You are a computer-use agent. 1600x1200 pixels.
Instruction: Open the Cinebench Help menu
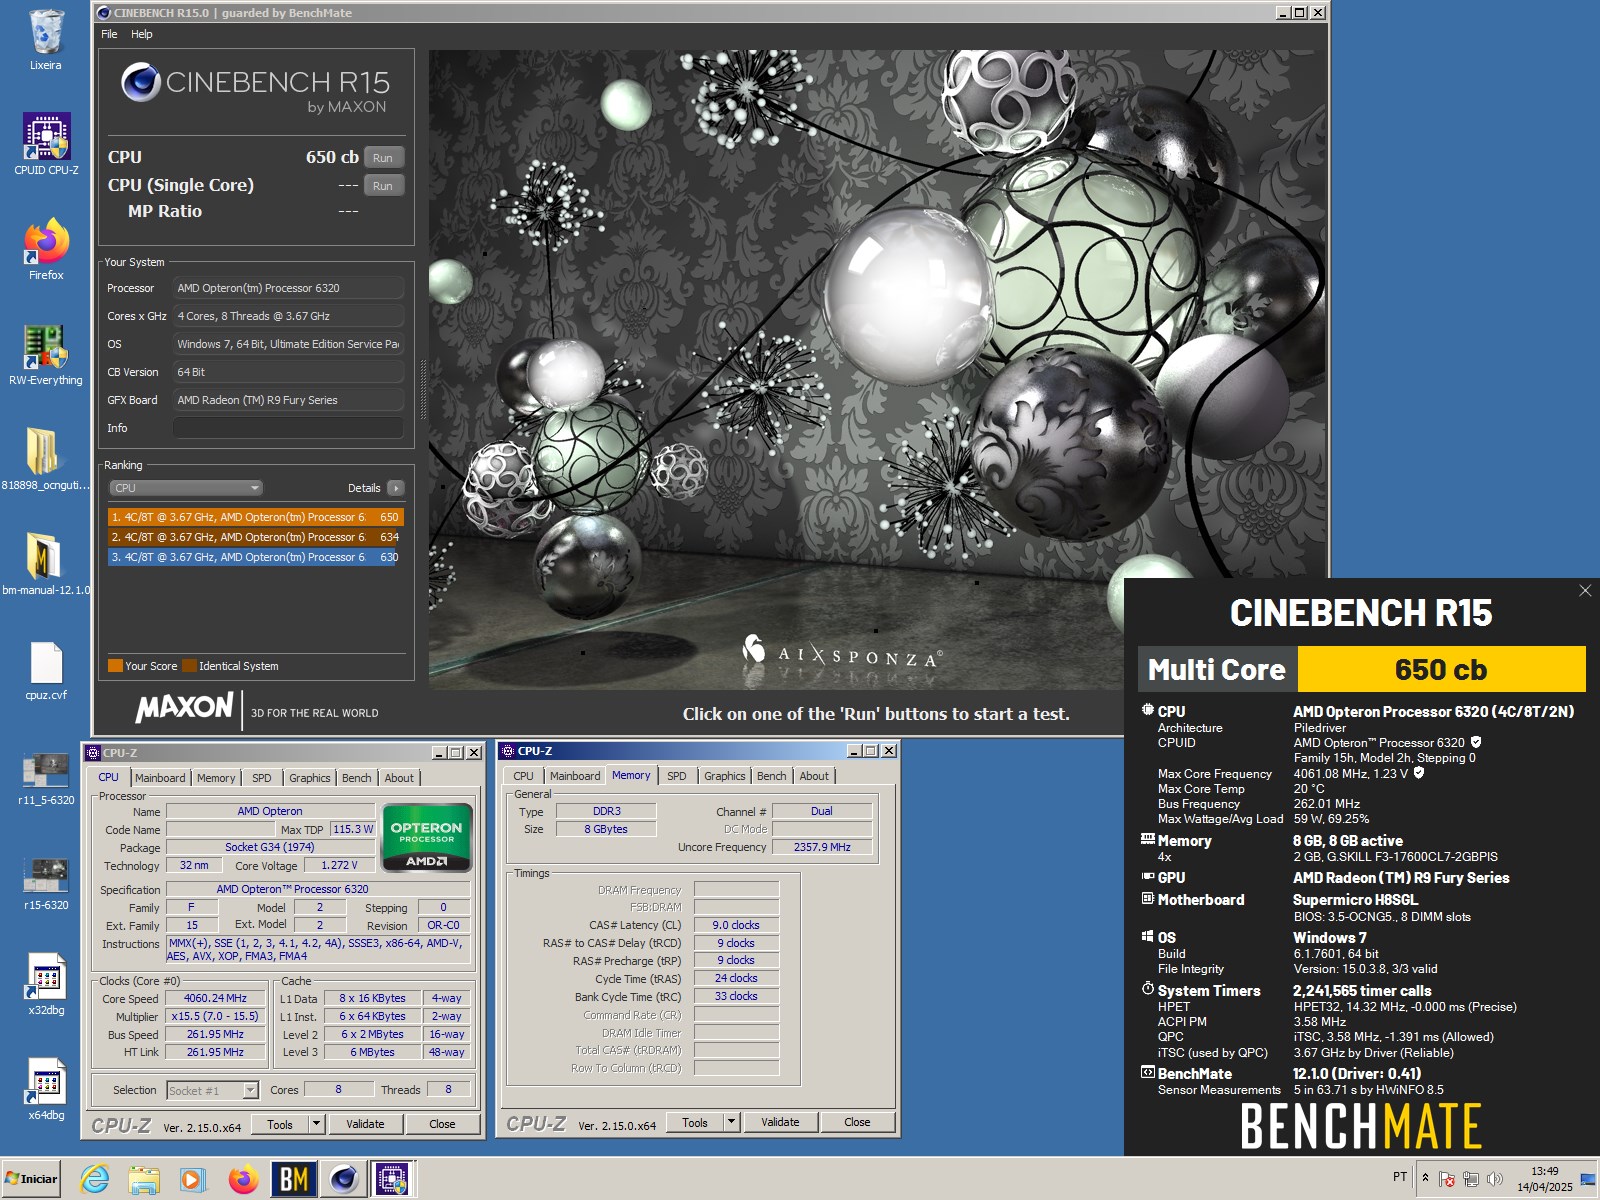[x=142, y=34]
